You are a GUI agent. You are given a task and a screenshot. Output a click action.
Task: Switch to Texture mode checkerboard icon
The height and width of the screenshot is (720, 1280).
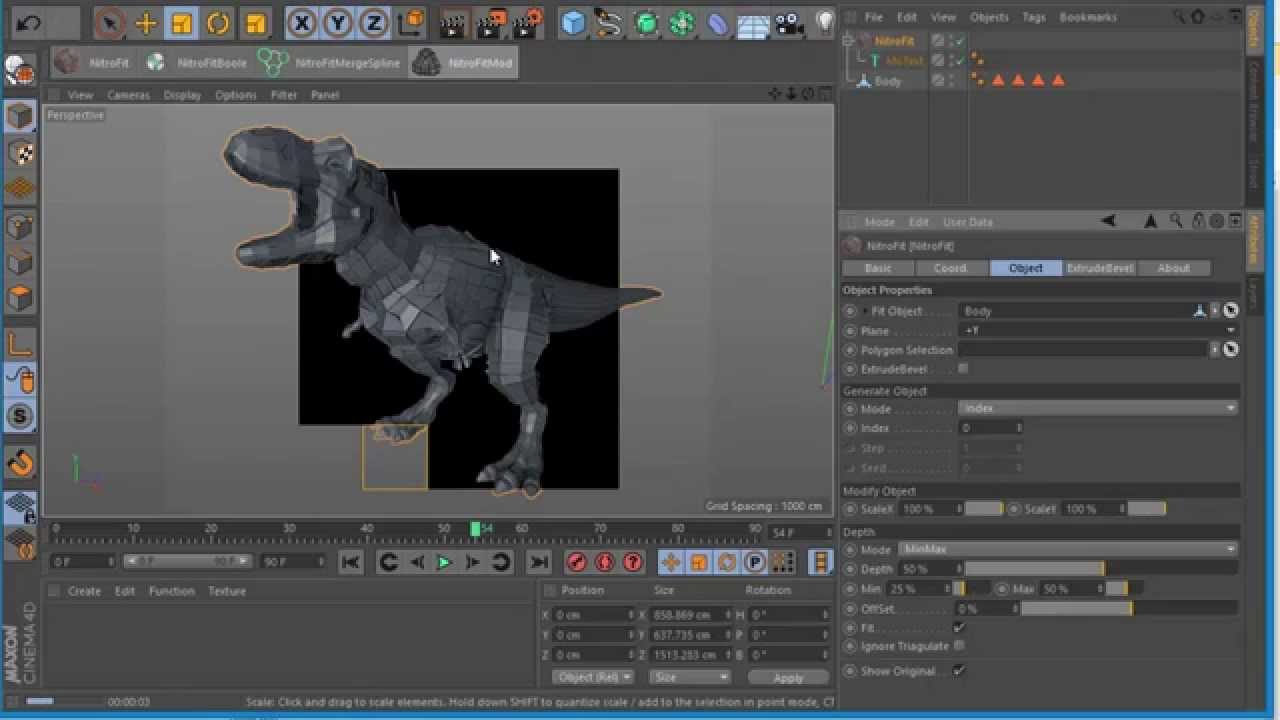(20, 153)
